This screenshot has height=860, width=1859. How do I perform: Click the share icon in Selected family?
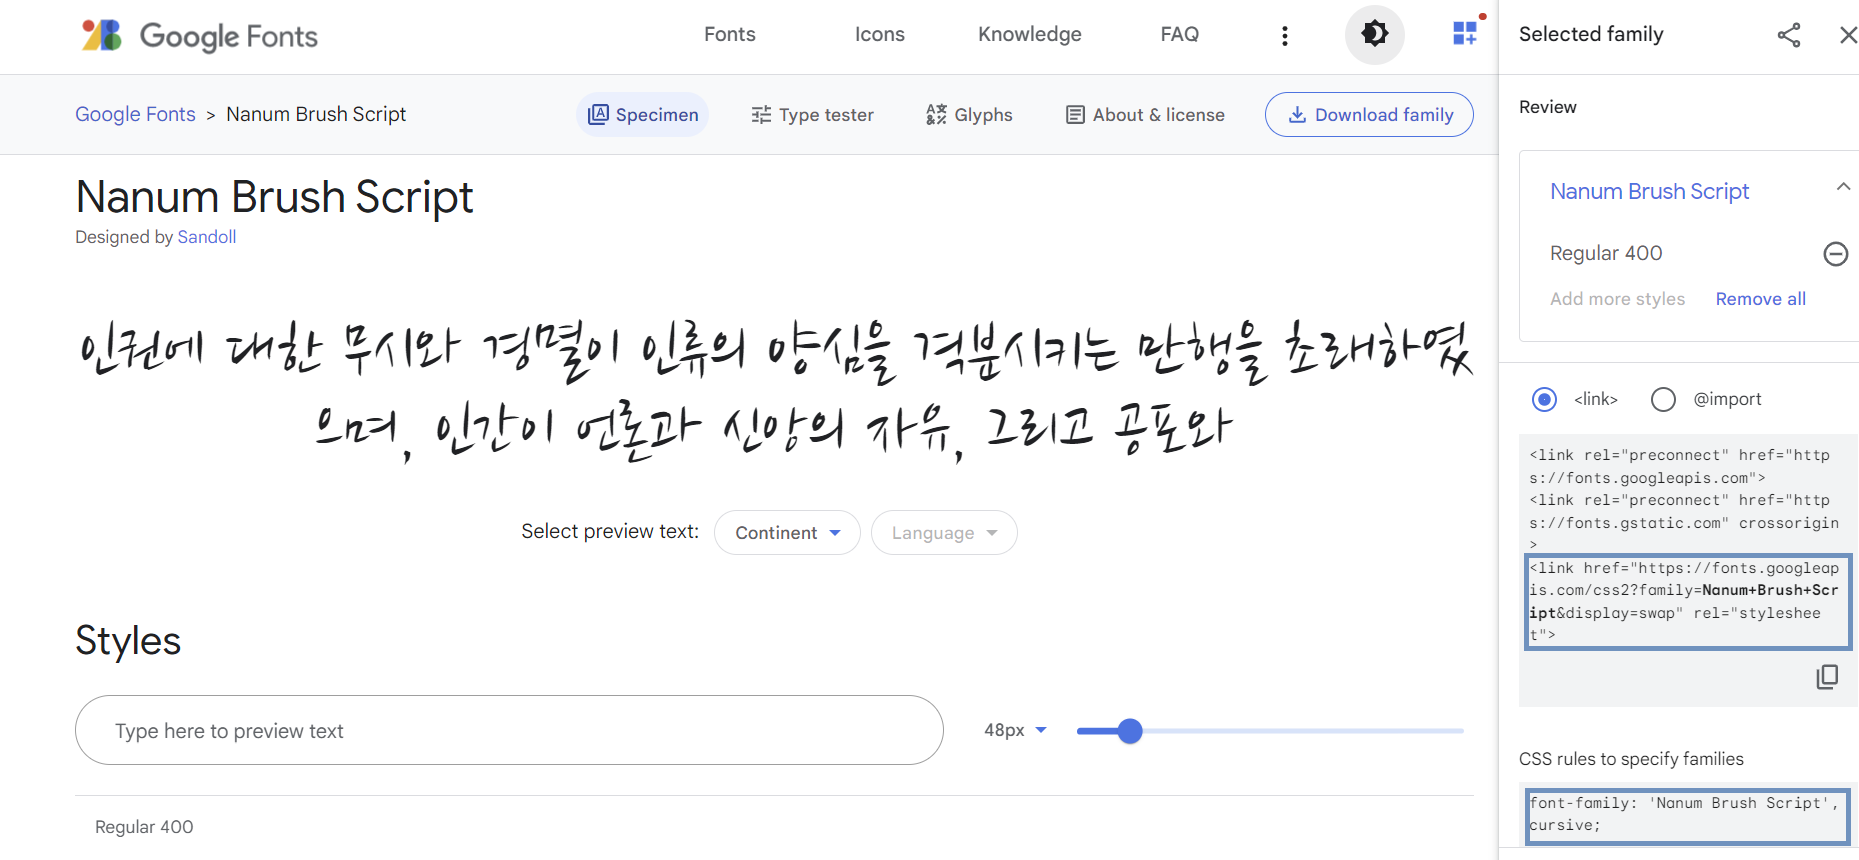point(1789,35)
